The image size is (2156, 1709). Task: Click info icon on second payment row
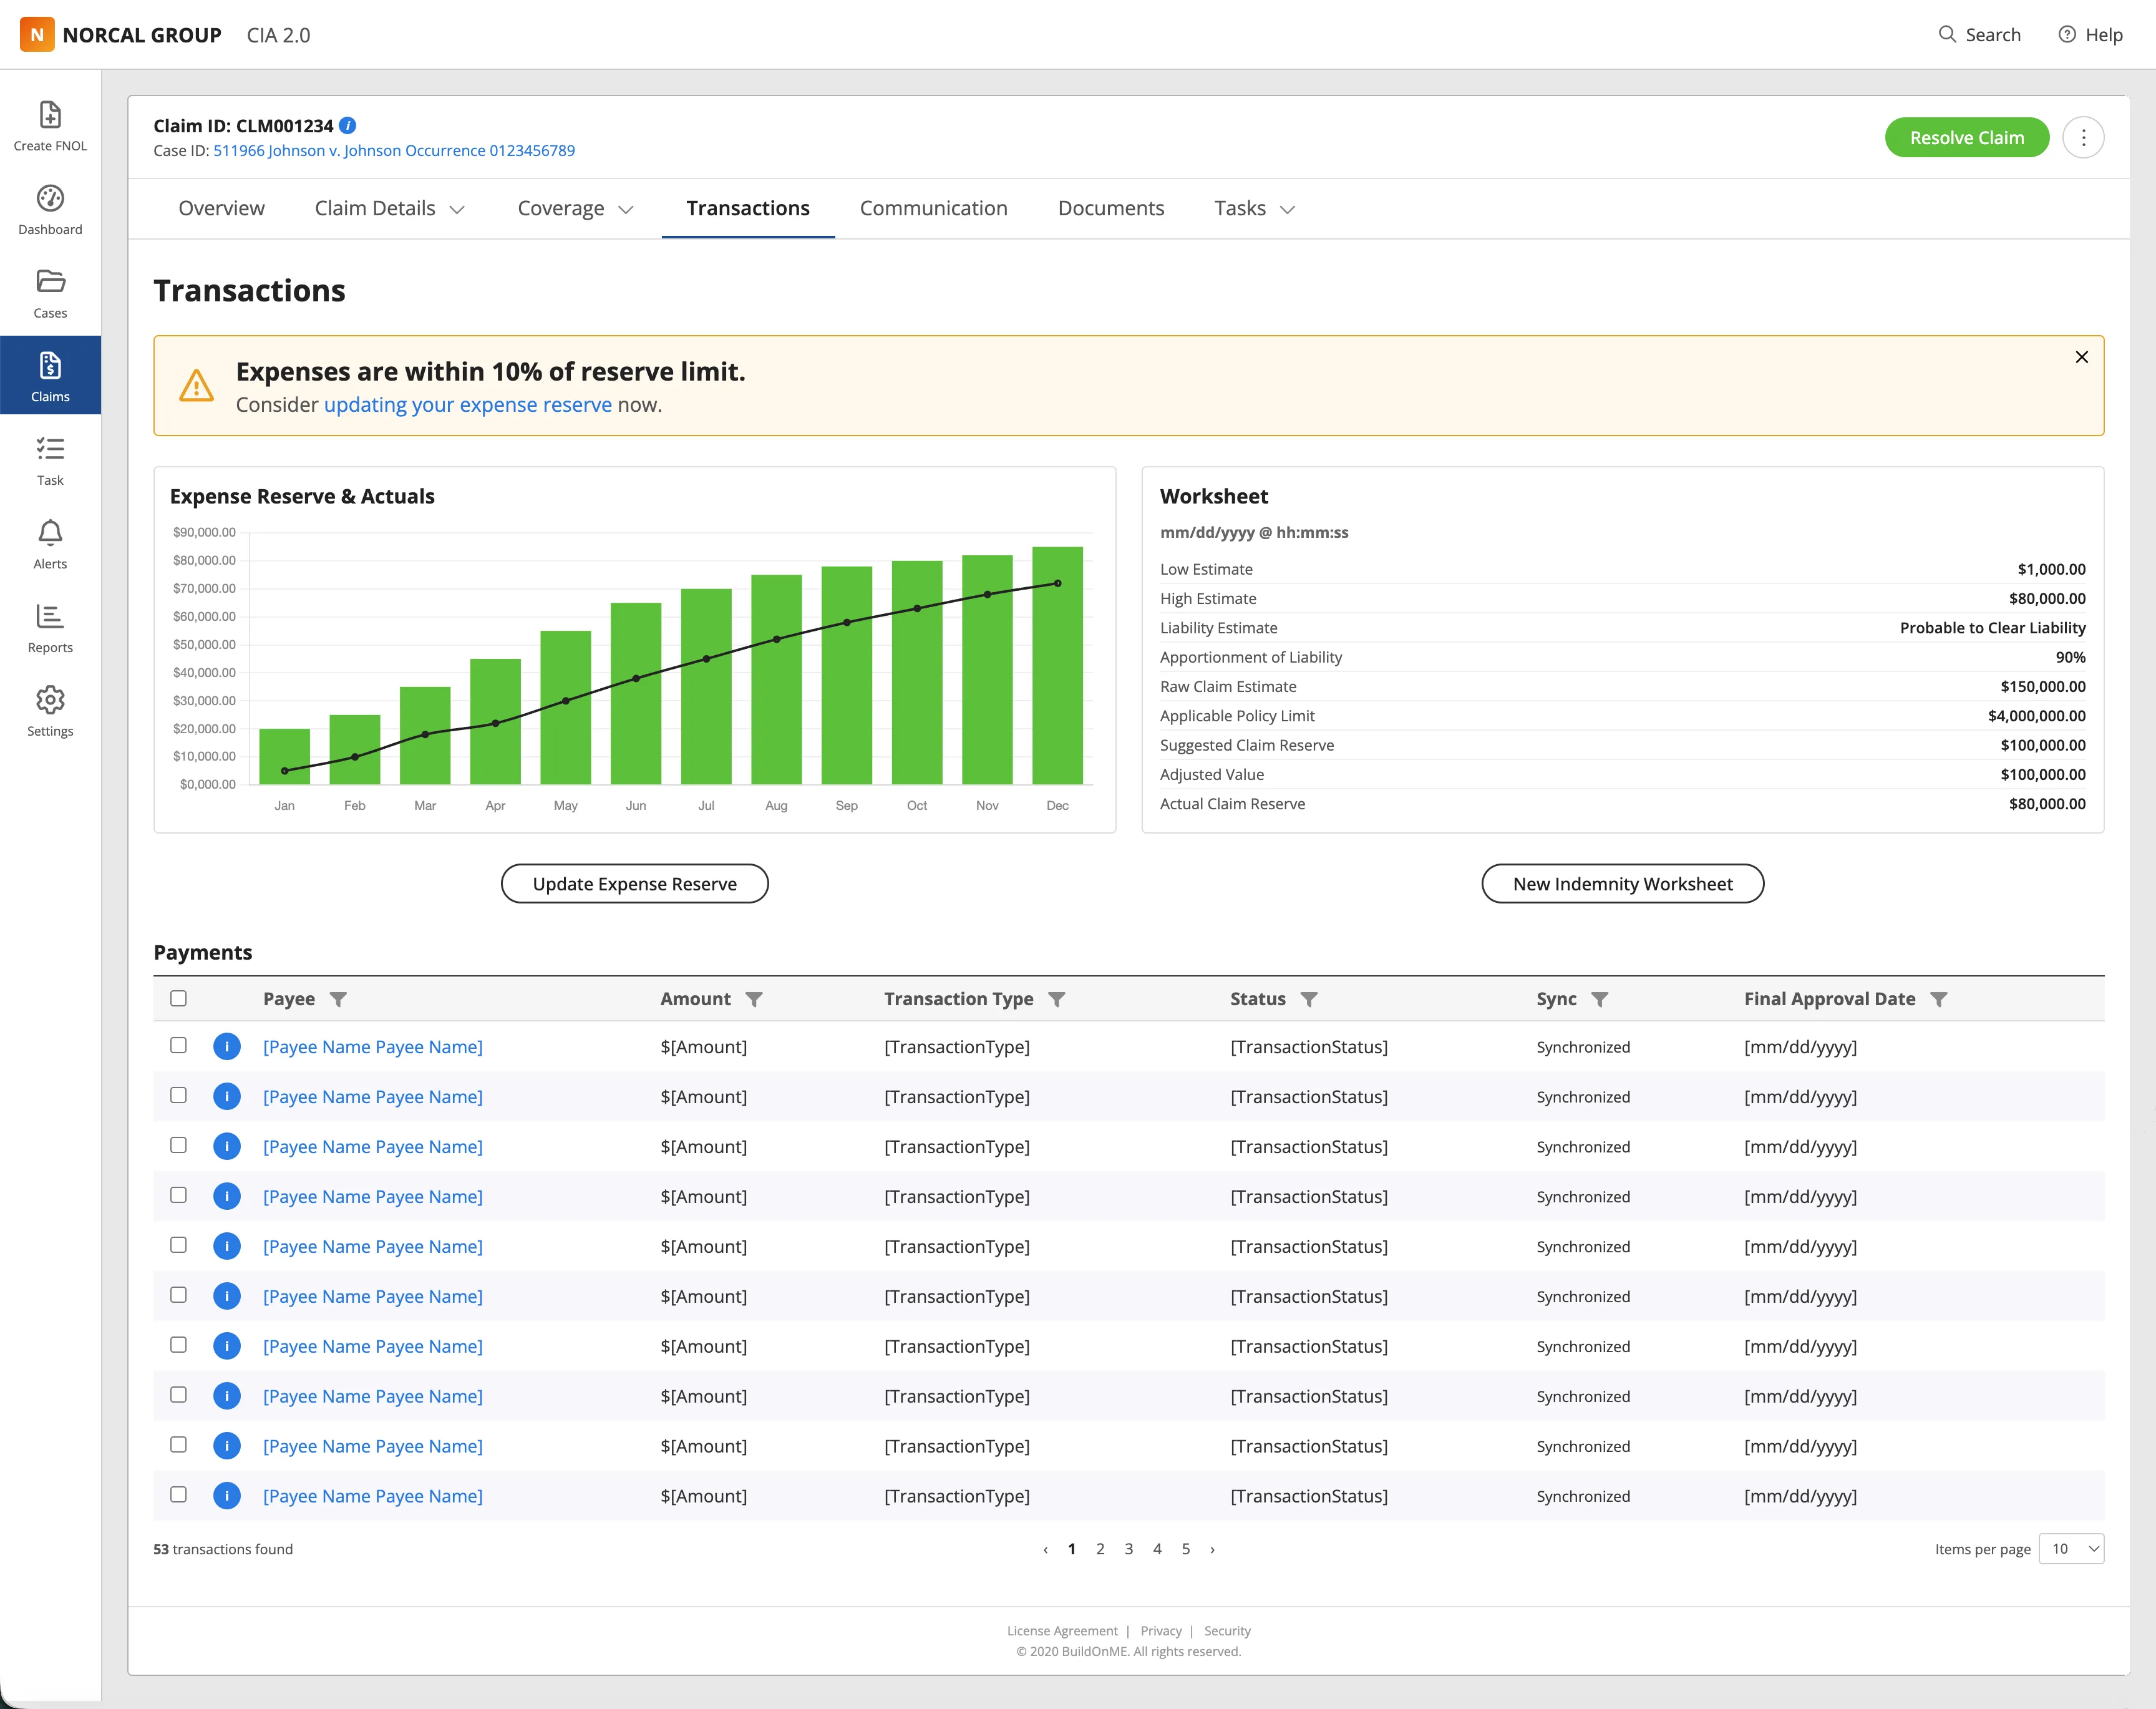click(227, 1097)
